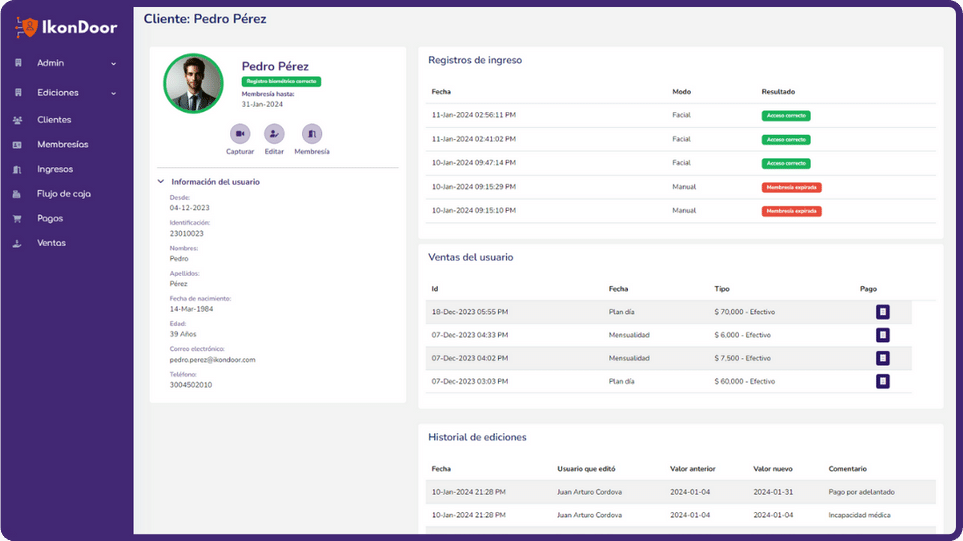Open payment receipt for 18-Dec-2023 sale
This screenshot has height=541, width=963.
coord(883,312)
